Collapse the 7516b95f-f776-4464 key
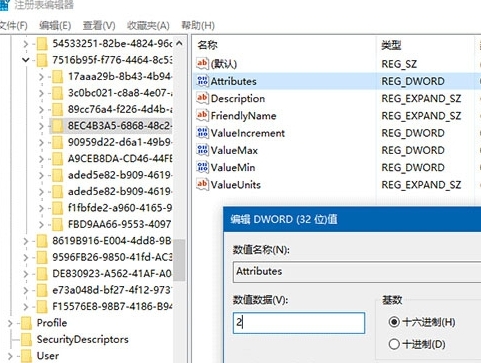This screenshot has height=363, width=481. click(26, 60)
